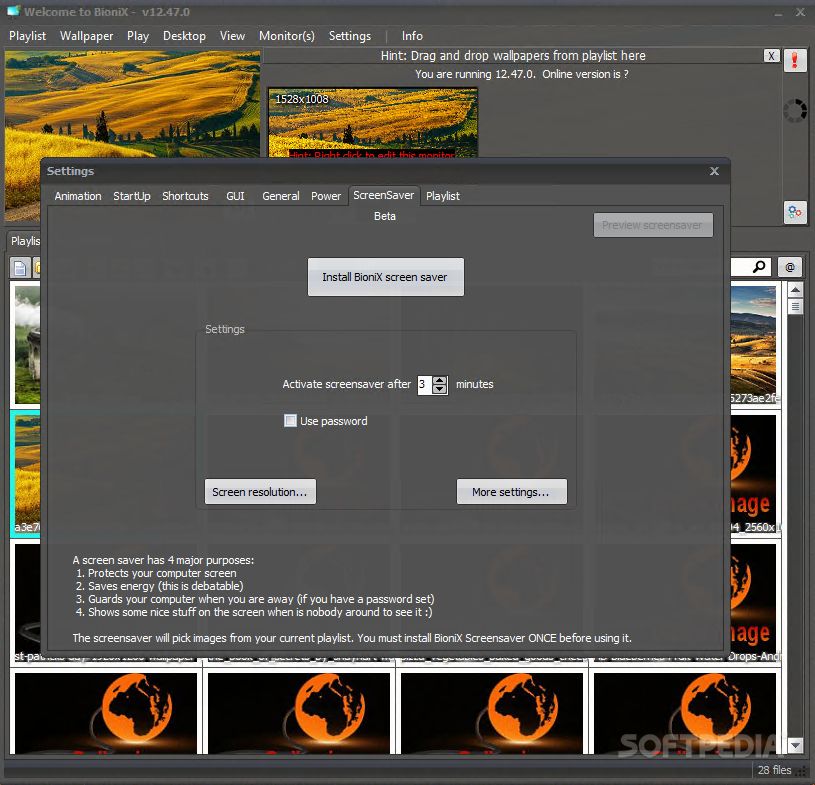Open the Desktop menu
Viewport: 815px width, 785px height.
(184, 36)
